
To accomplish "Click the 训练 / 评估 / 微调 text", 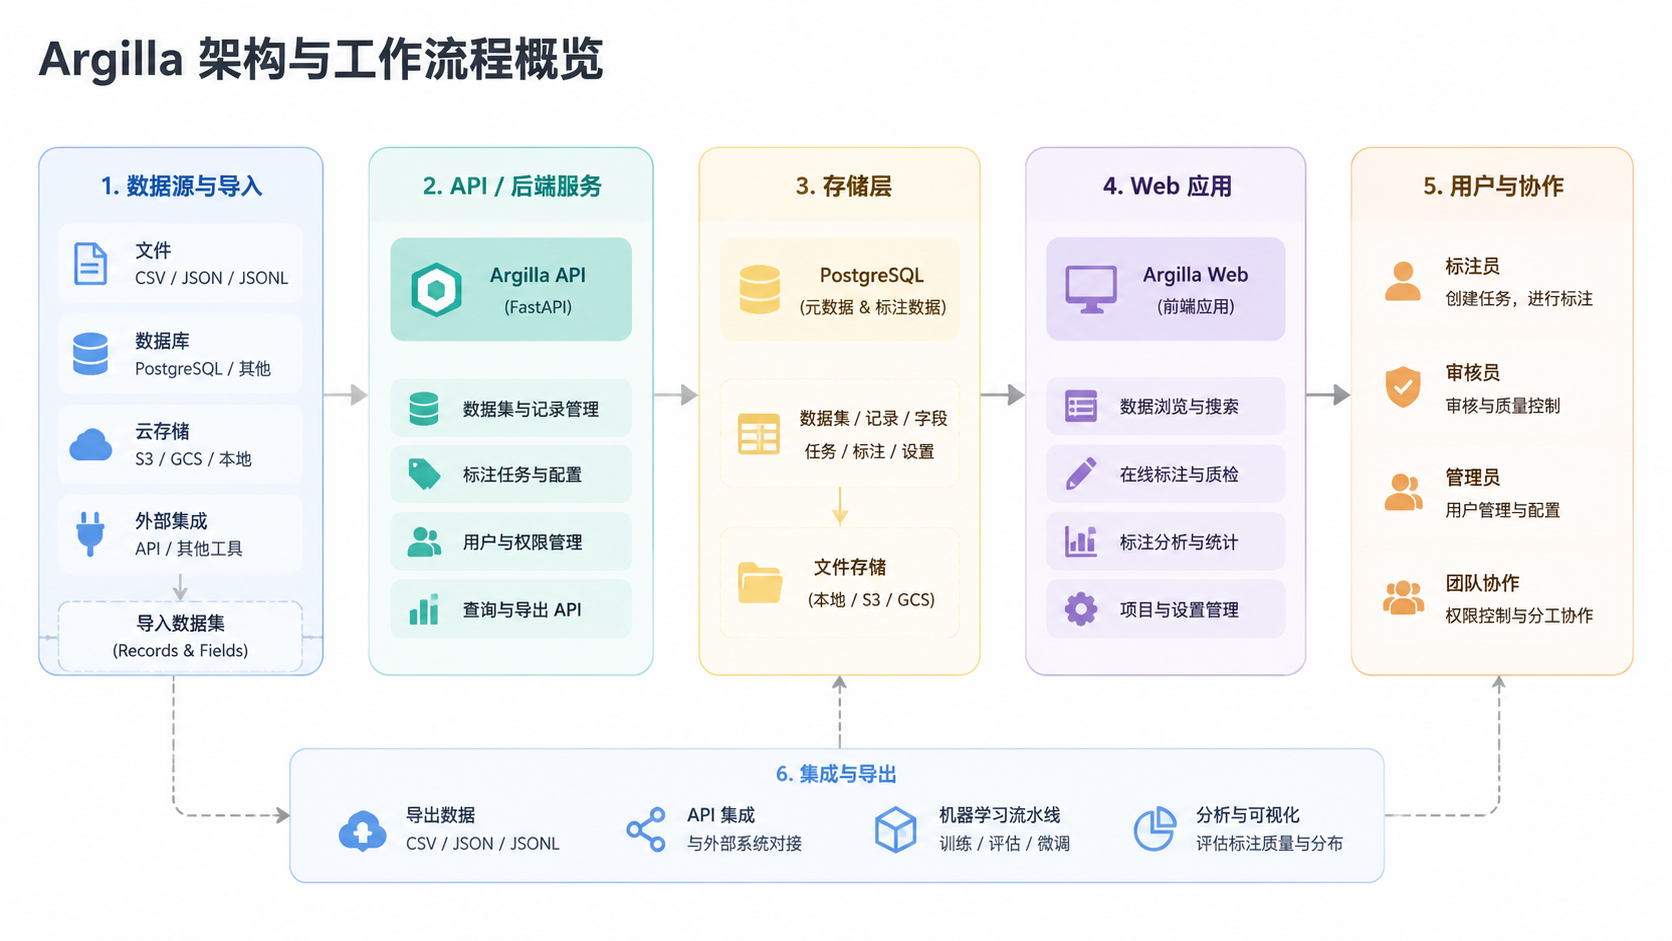I will click(x=1004, y=844).
